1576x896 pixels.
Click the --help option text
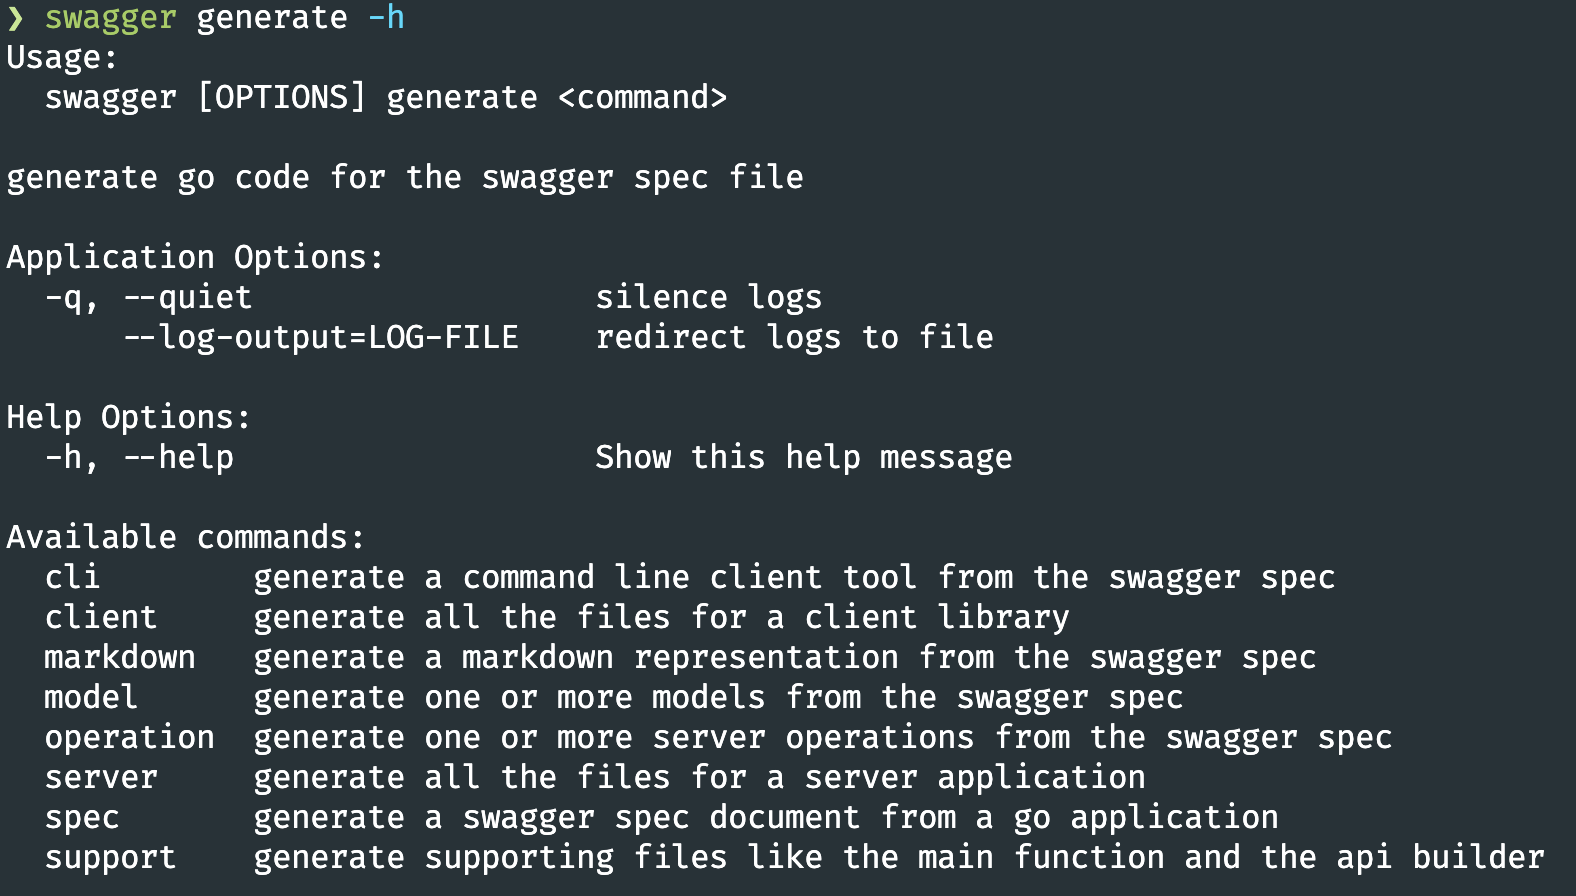[179, 458]
